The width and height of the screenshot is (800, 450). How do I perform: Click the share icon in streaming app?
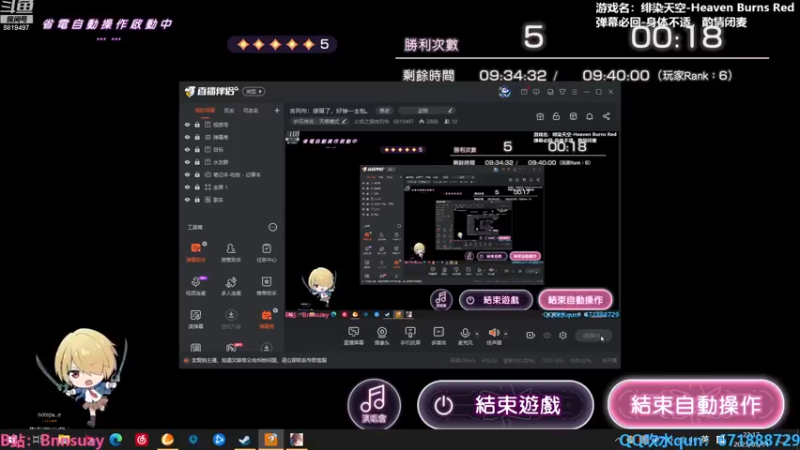606,116
